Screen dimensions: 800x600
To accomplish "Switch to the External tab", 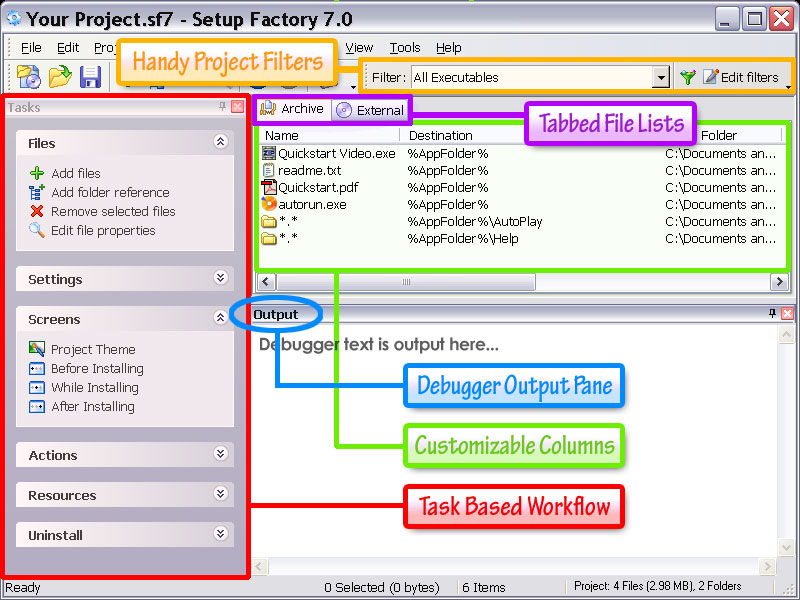I will click(371, 110).
